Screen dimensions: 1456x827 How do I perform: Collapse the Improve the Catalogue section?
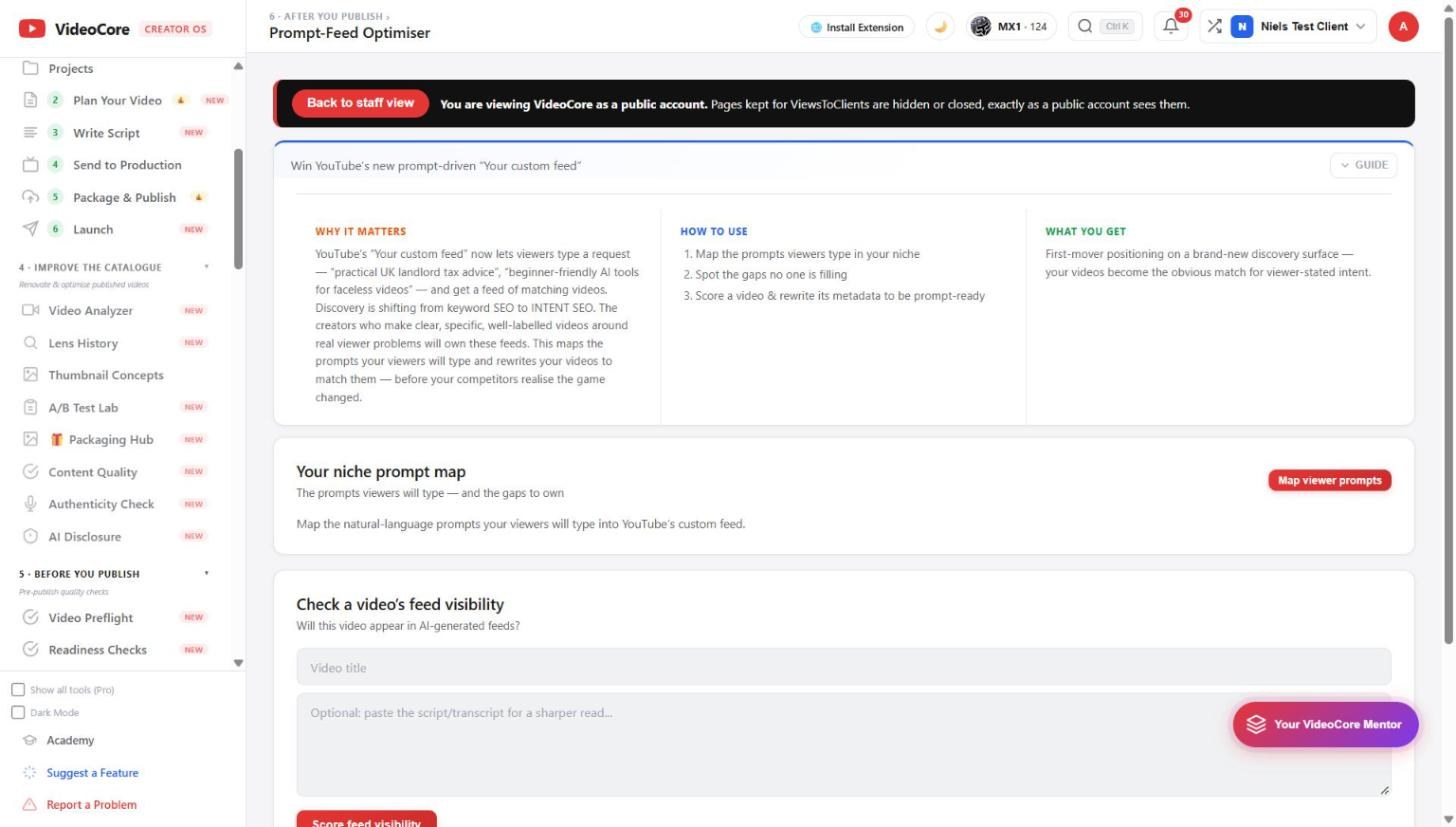click(x=207, y=267)
